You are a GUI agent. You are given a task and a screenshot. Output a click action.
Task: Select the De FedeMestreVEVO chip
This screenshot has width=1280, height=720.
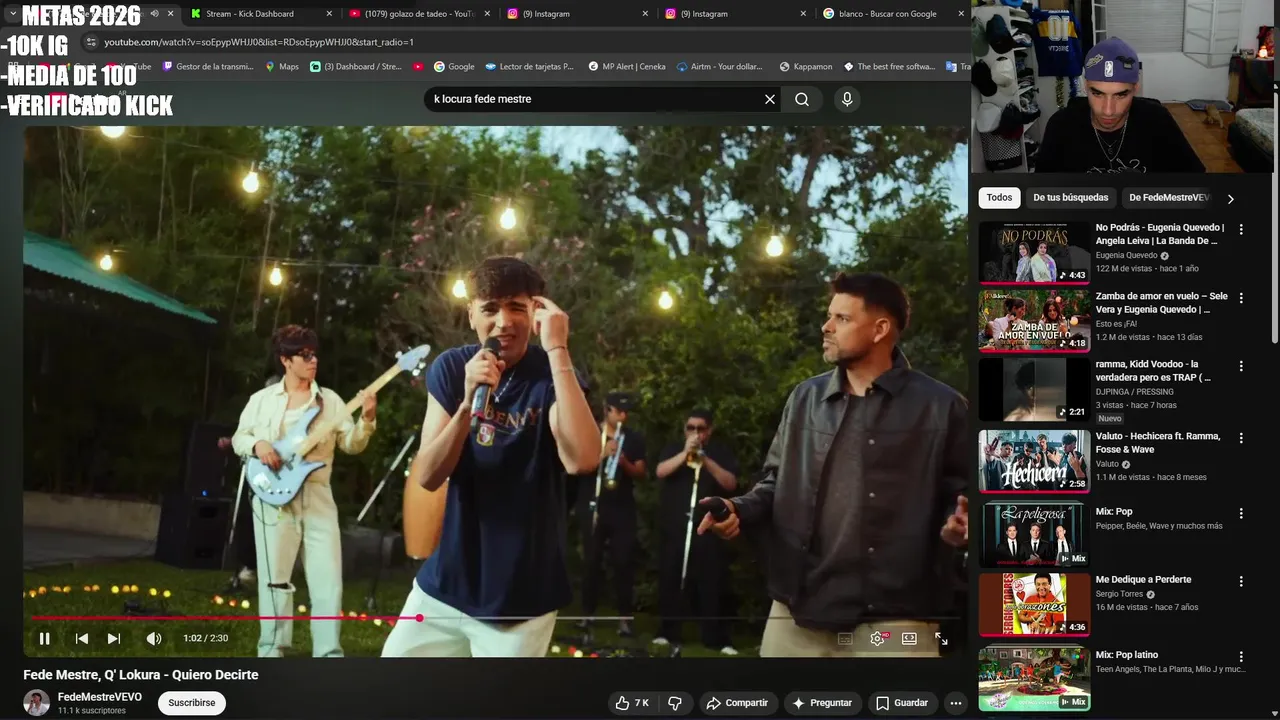(x=1169, y=198)
